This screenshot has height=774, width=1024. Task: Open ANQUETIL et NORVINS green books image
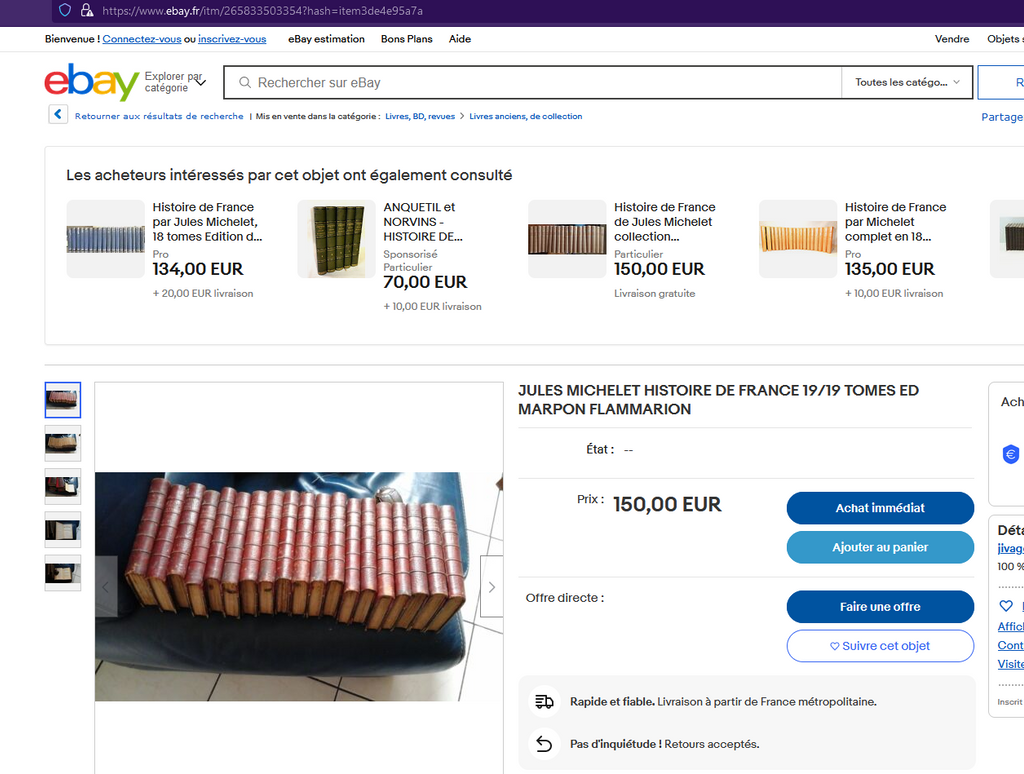pos(336,239)
